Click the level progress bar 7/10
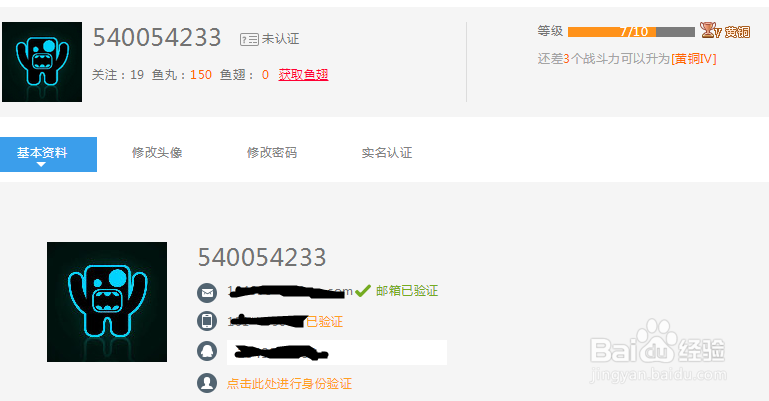Image resolution: width=769 pixels, height=401 pixels. [x=631, y=32]
